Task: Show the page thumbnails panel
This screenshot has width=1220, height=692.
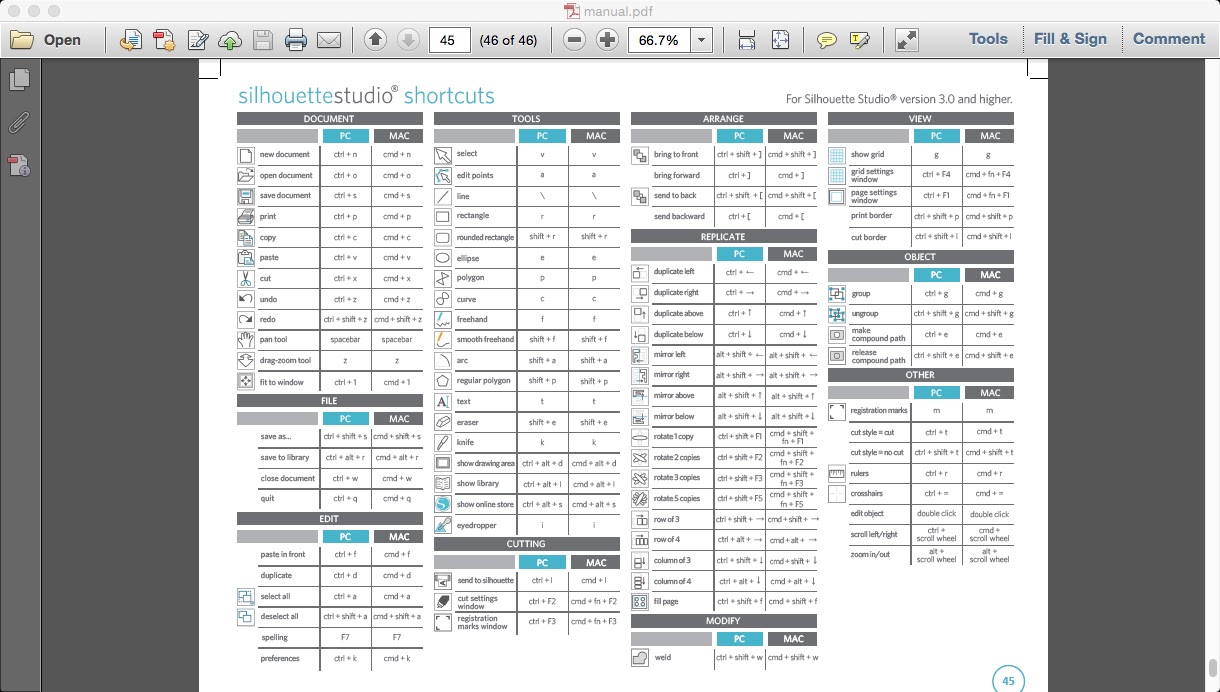Action: [19, 79]
